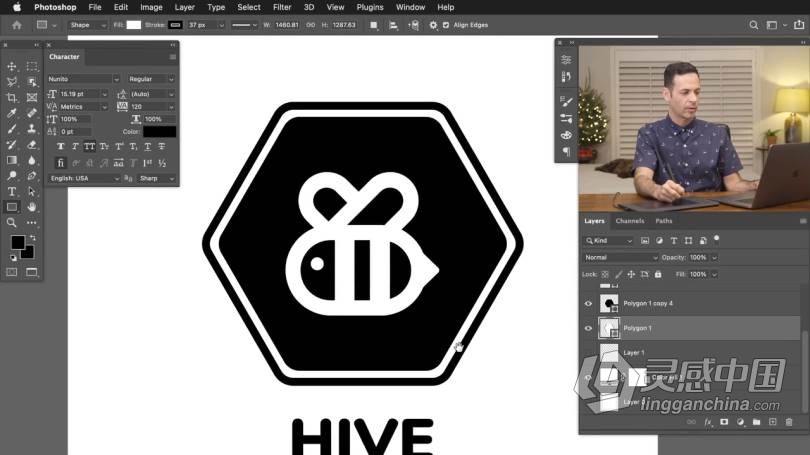Select the Gradient tool
This screenshot has width=810, height=455.
(11, 160)
